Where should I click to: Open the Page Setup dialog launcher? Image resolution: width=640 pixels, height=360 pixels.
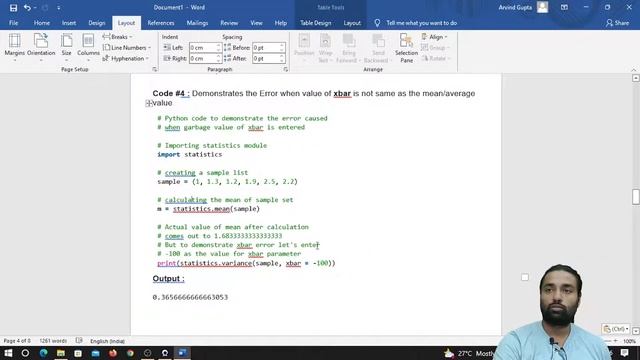[155, 69]
